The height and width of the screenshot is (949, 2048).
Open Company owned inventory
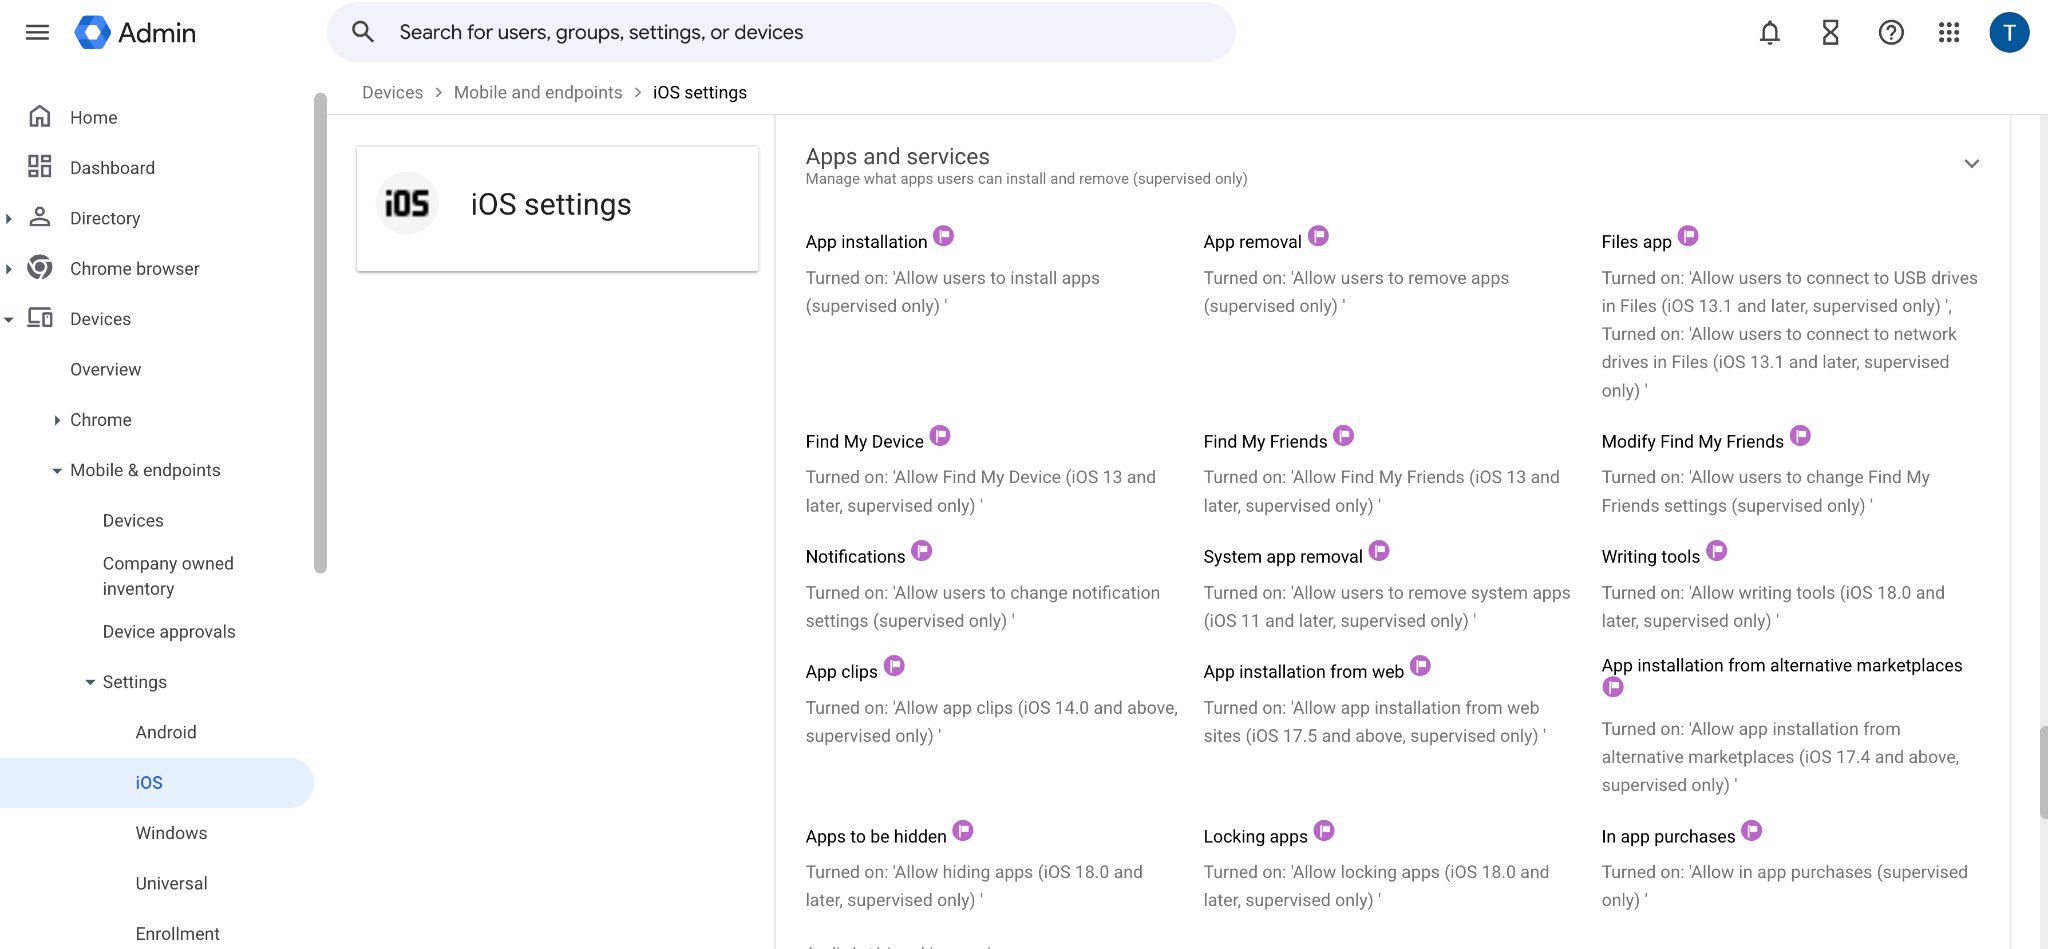(x=168, y=576)
